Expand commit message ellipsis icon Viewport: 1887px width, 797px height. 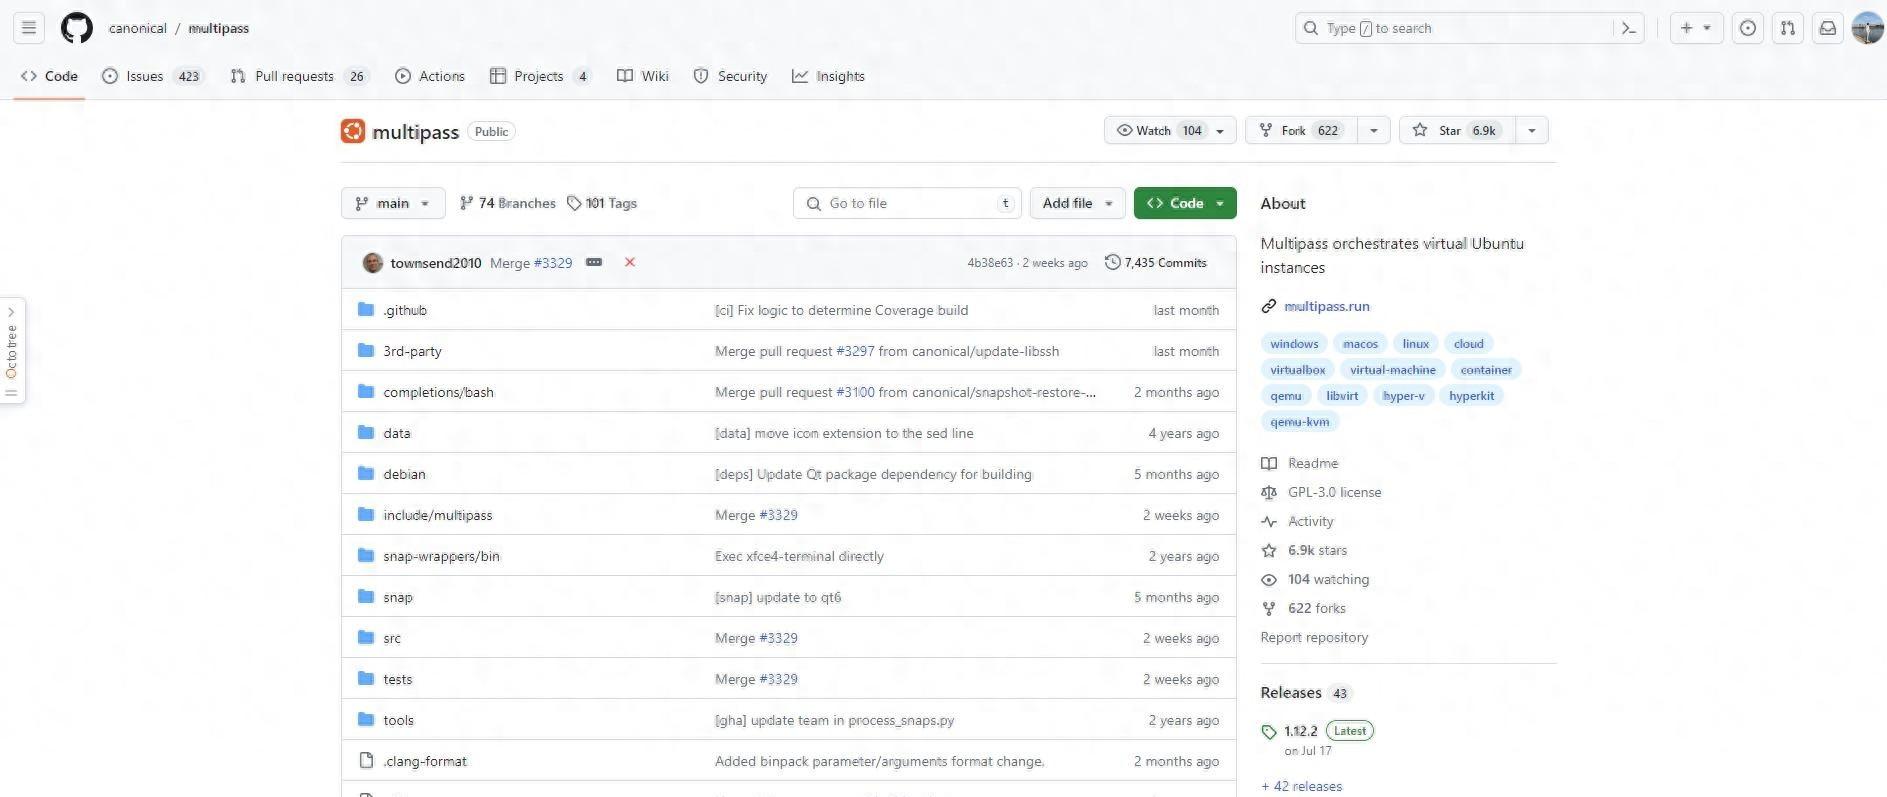tap(594, 262)
